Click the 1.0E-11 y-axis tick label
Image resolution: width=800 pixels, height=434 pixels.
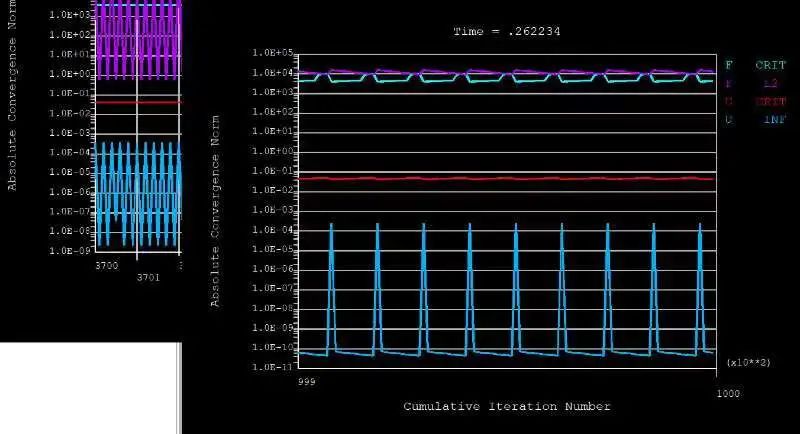pyautogui.click(x=272, y=367)
